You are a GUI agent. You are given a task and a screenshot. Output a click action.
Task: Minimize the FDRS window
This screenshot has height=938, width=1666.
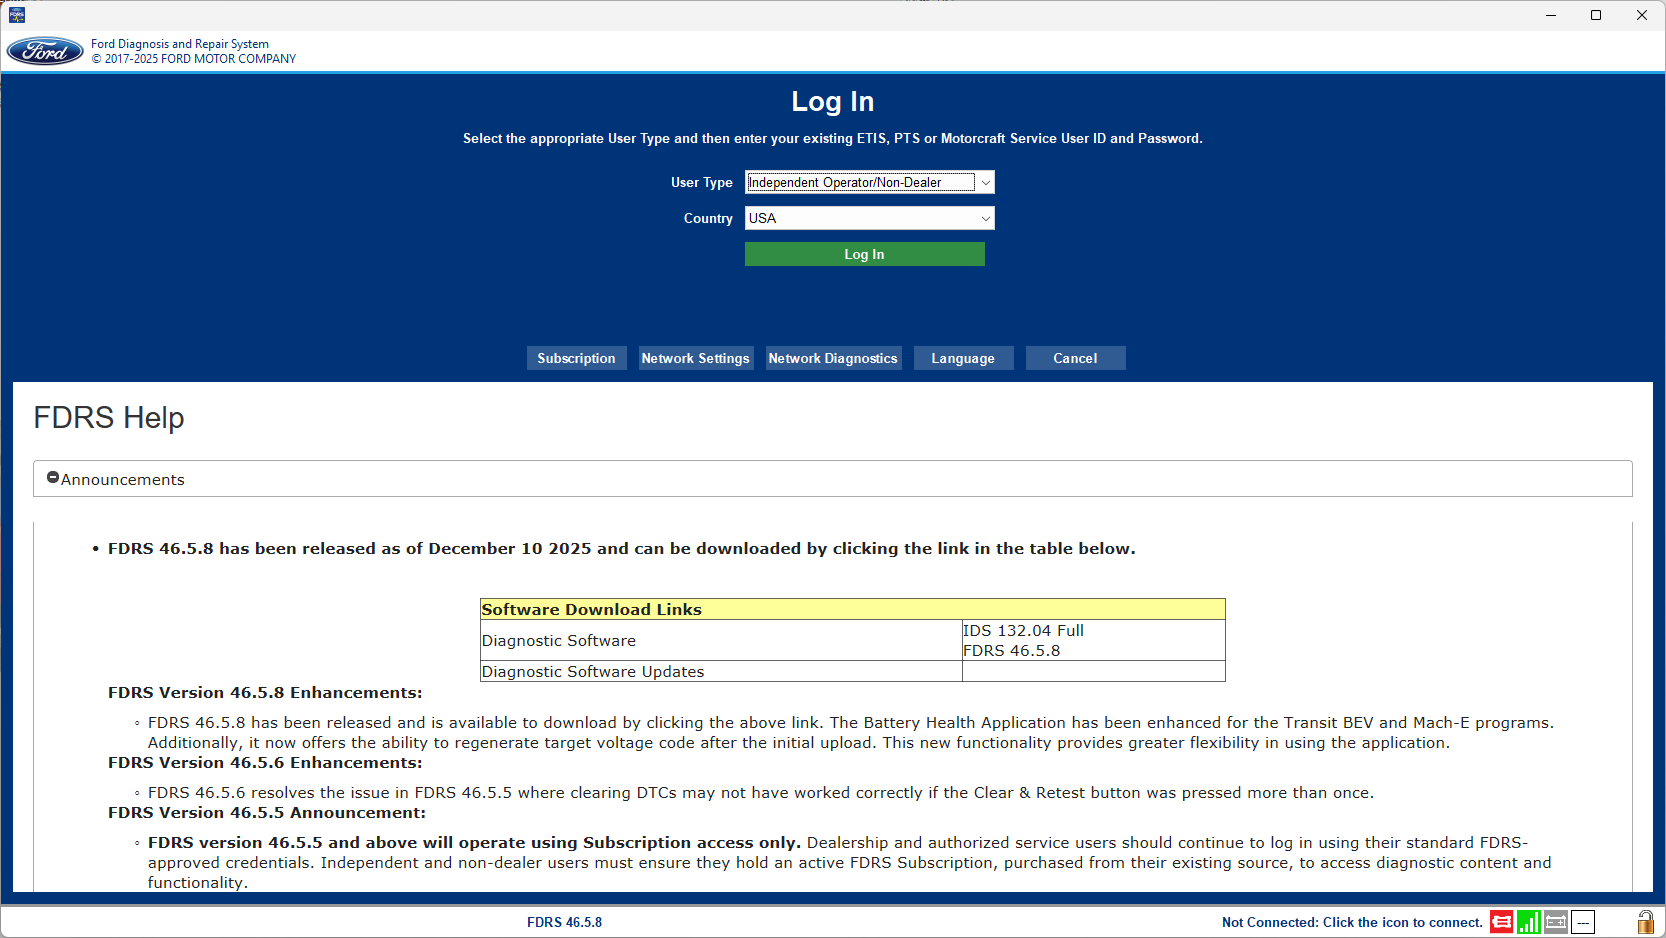click(x=1551, y=15)
